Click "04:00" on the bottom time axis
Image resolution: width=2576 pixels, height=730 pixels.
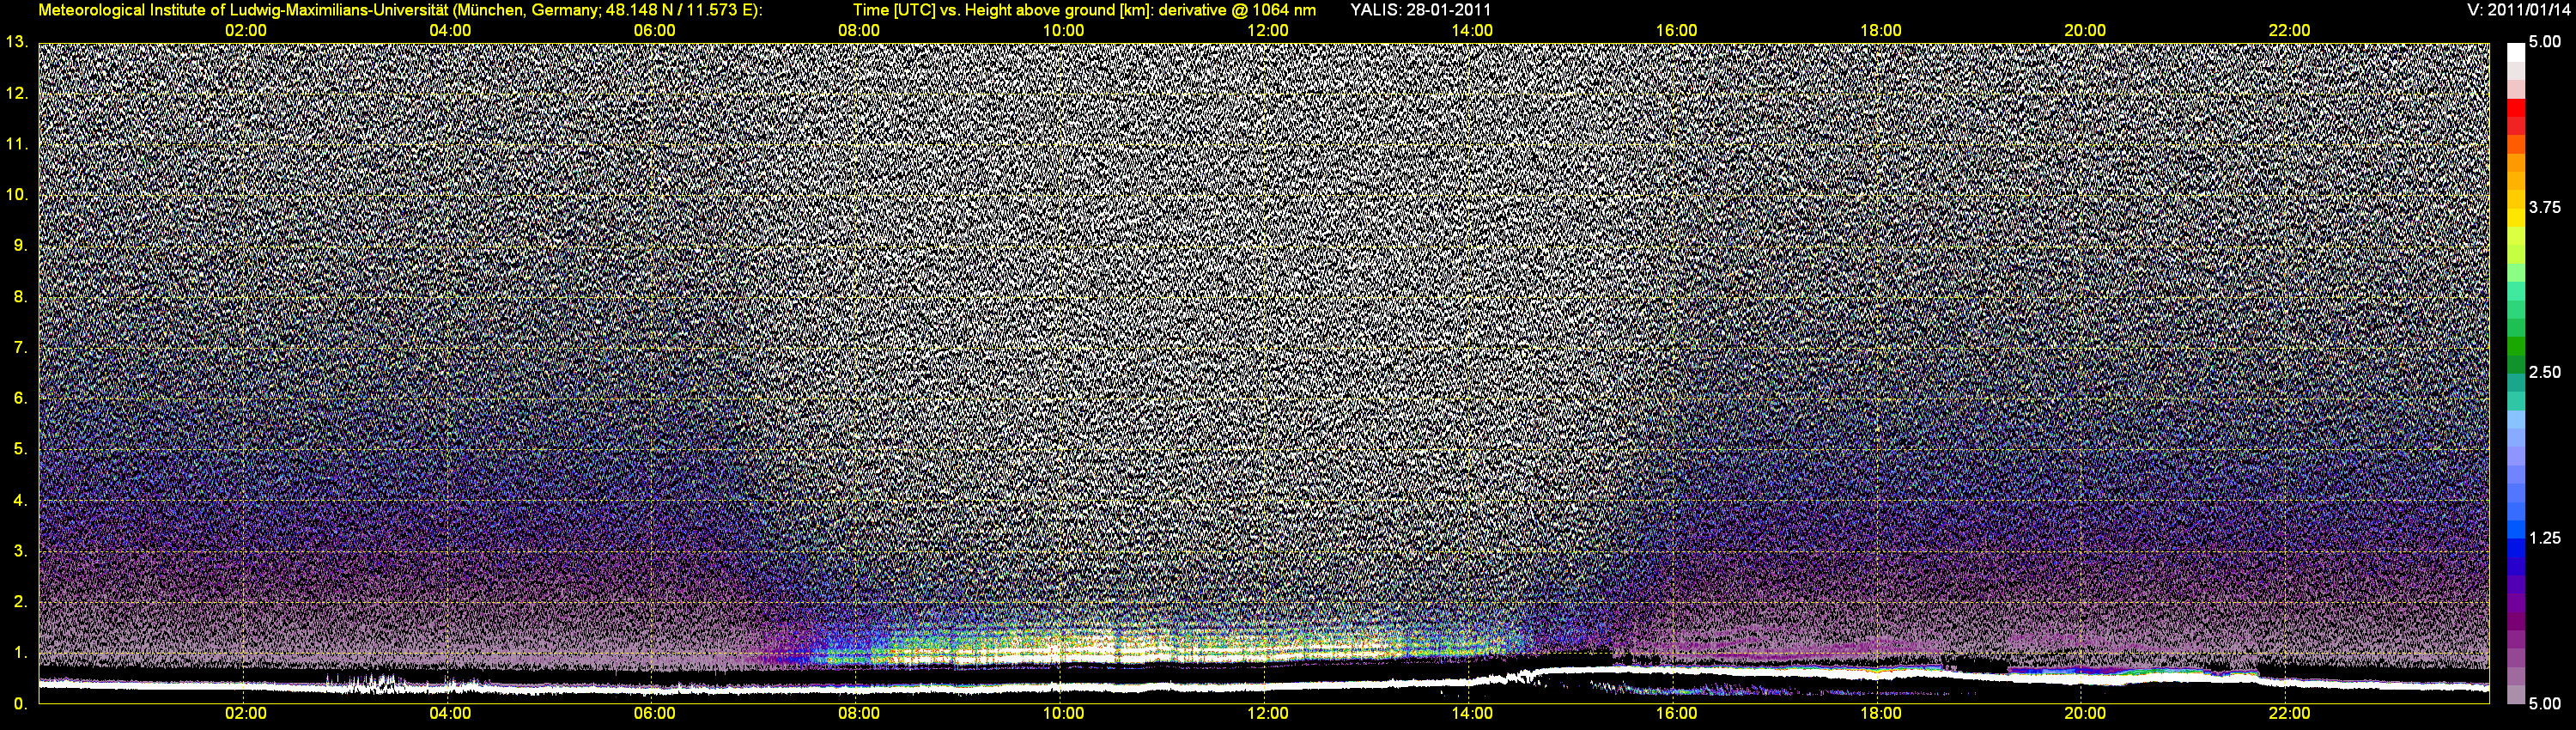click(x=450, y=714)
